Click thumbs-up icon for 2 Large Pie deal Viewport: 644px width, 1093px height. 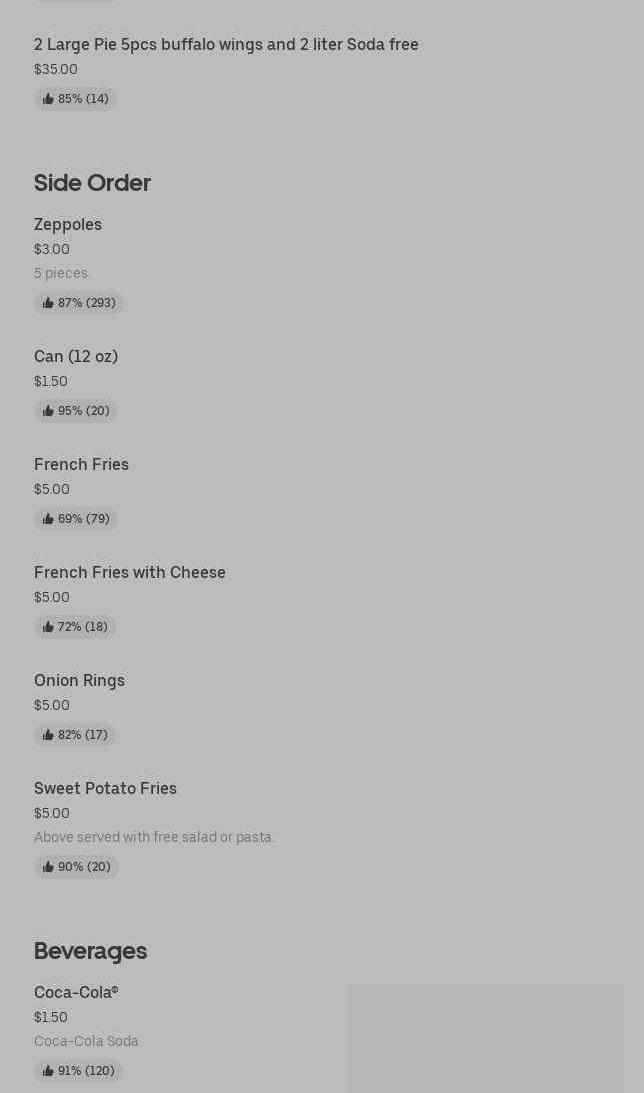coord(48,99)
